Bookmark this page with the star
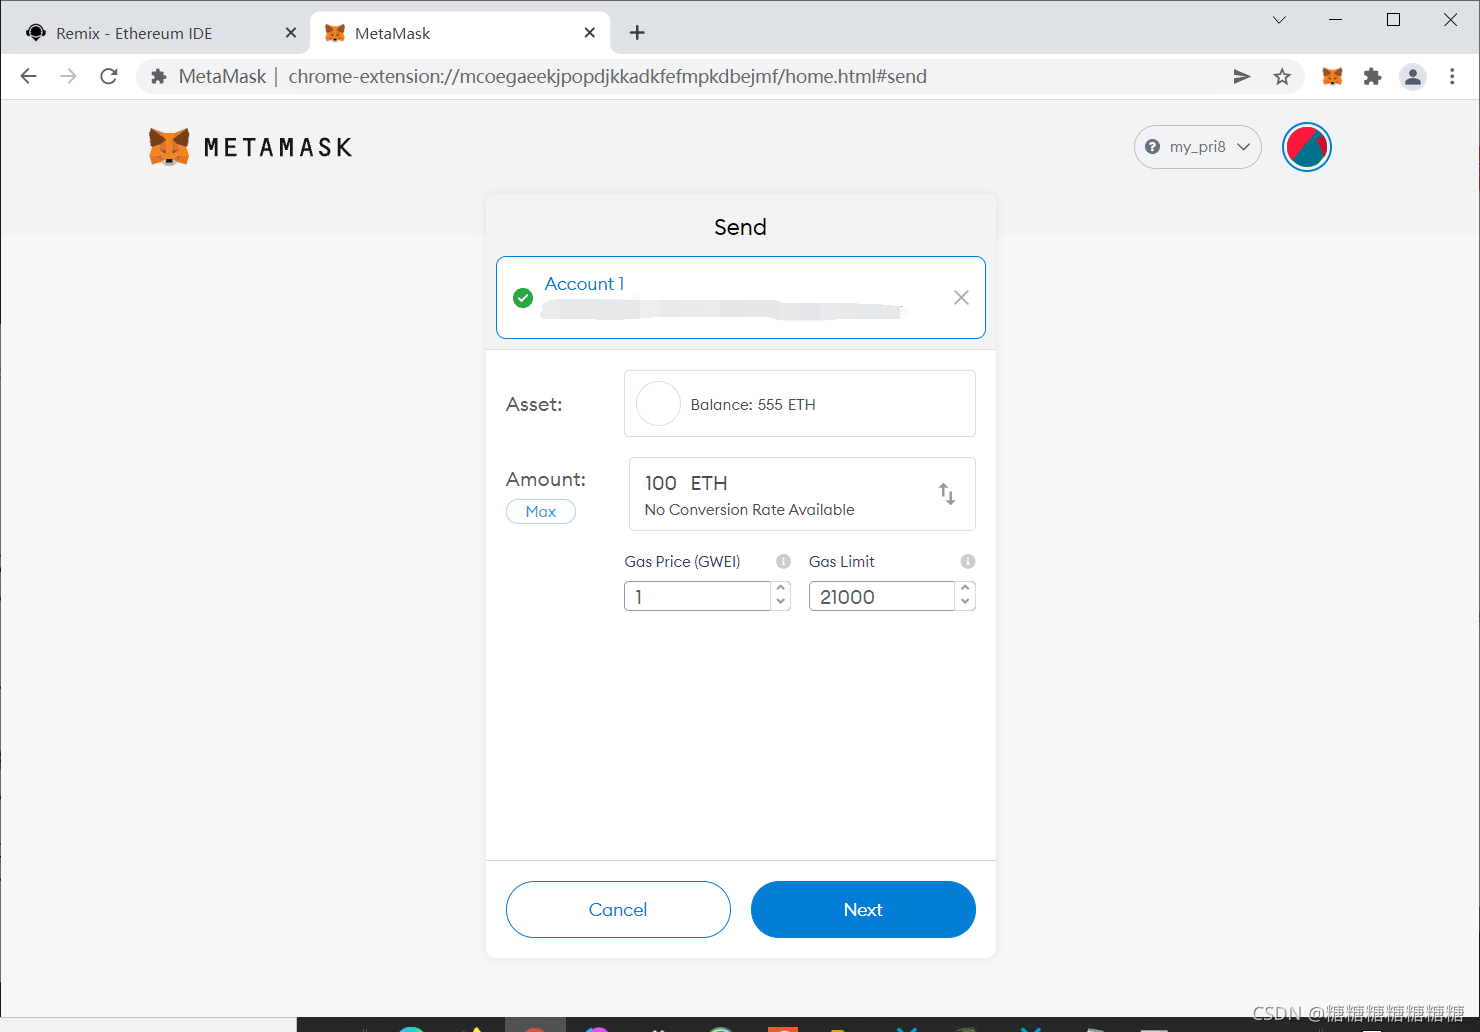The width and height of the screenshot is (1480, 1032). tap(1282, 76)
